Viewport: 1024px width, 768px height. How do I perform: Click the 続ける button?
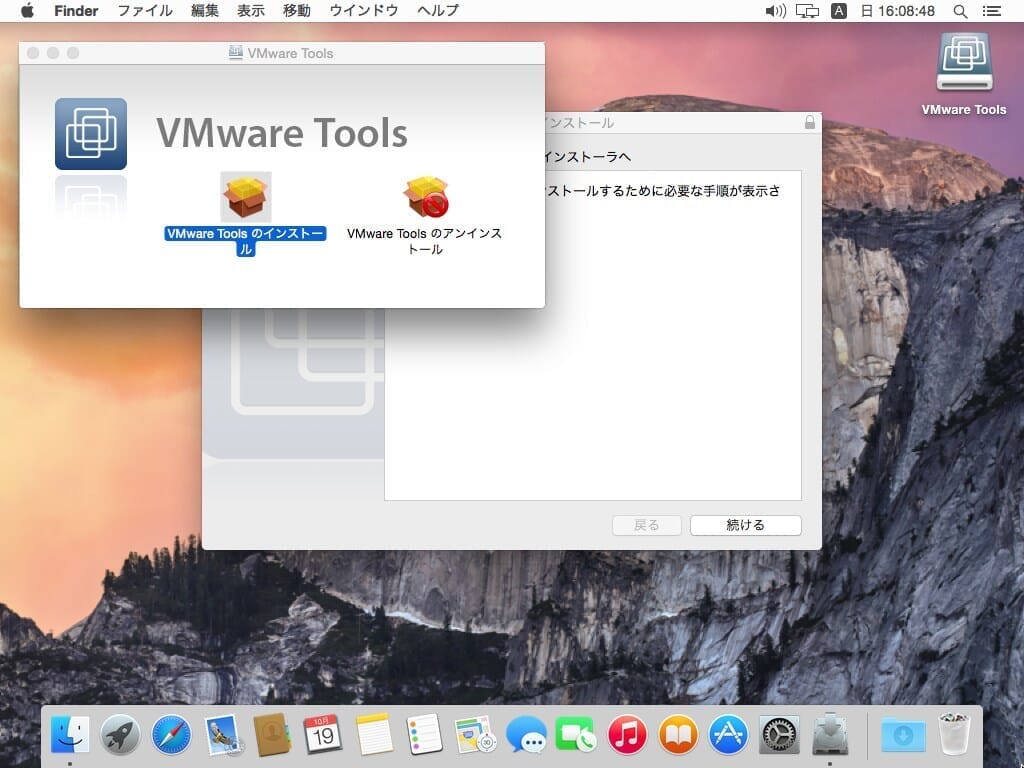pos(745,525)
